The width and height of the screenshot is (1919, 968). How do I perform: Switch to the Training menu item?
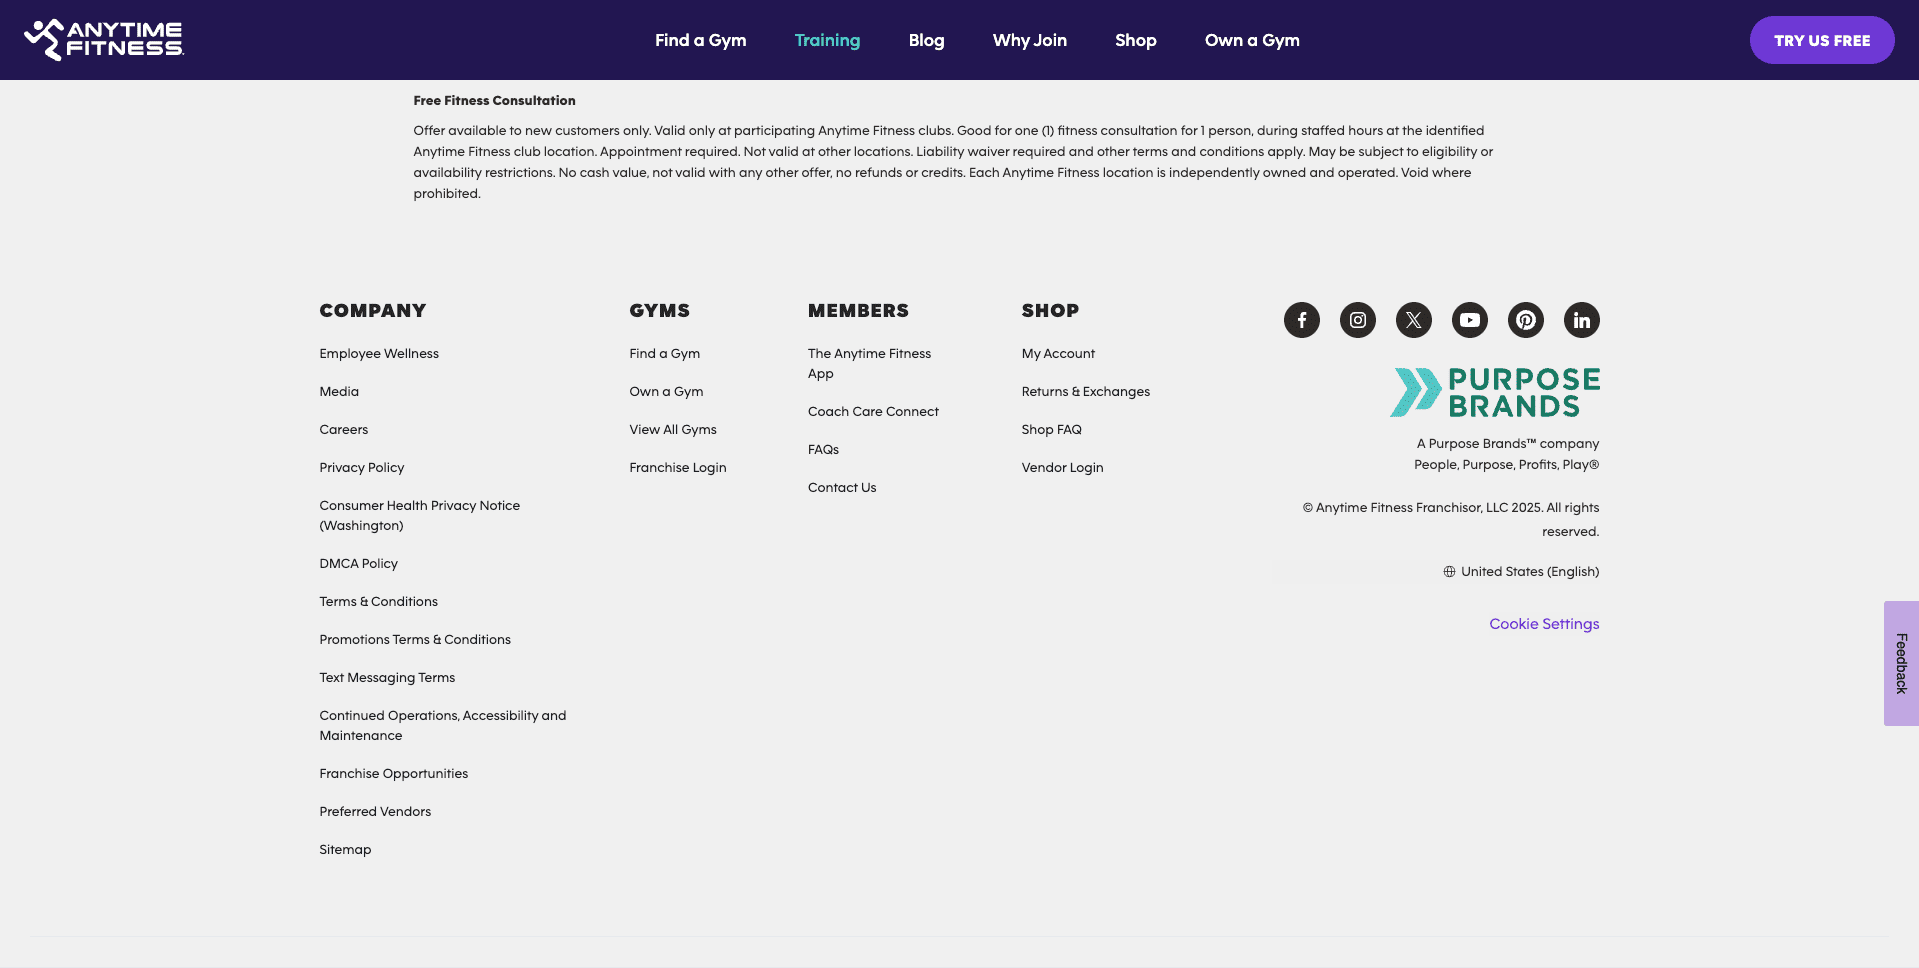(827, 40)
